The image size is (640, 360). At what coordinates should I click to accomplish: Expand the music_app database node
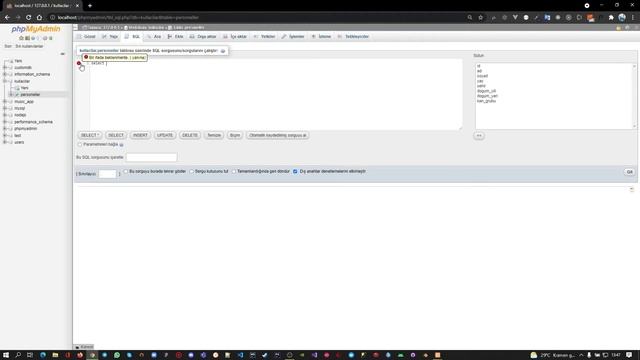(5, 102)
